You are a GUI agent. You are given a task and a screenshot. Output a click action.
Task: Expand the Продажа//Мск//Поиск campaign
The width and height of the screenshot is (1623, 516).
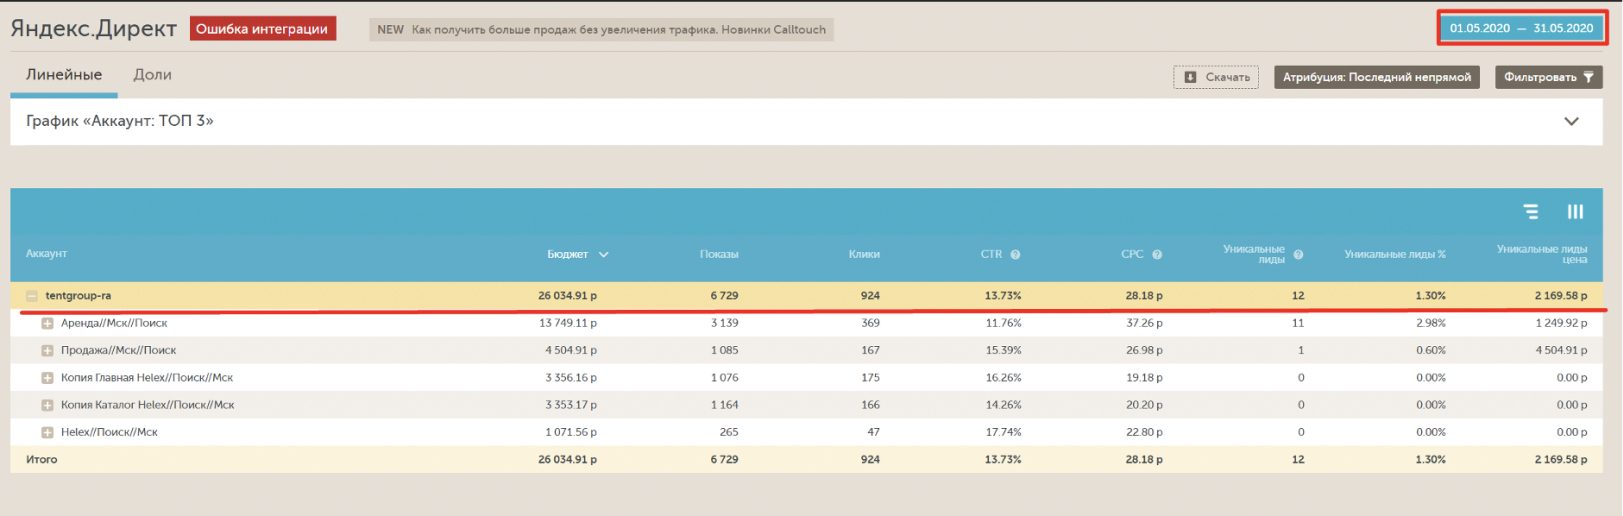pos(47,350)
